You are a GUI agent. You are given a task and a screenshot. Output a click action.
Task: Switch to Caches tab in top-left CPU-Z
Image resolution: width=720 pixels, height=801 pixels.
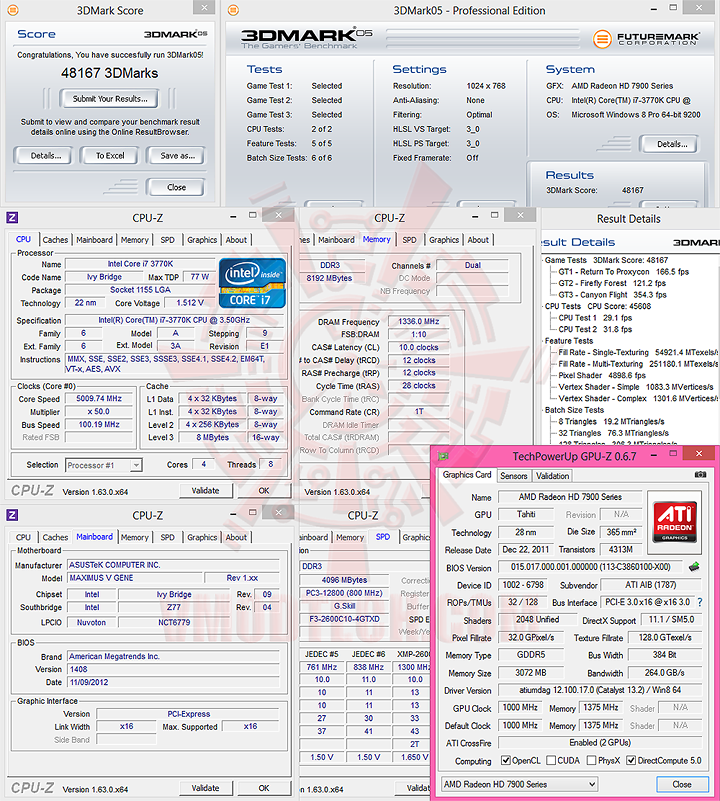click(x=55, y=240)
